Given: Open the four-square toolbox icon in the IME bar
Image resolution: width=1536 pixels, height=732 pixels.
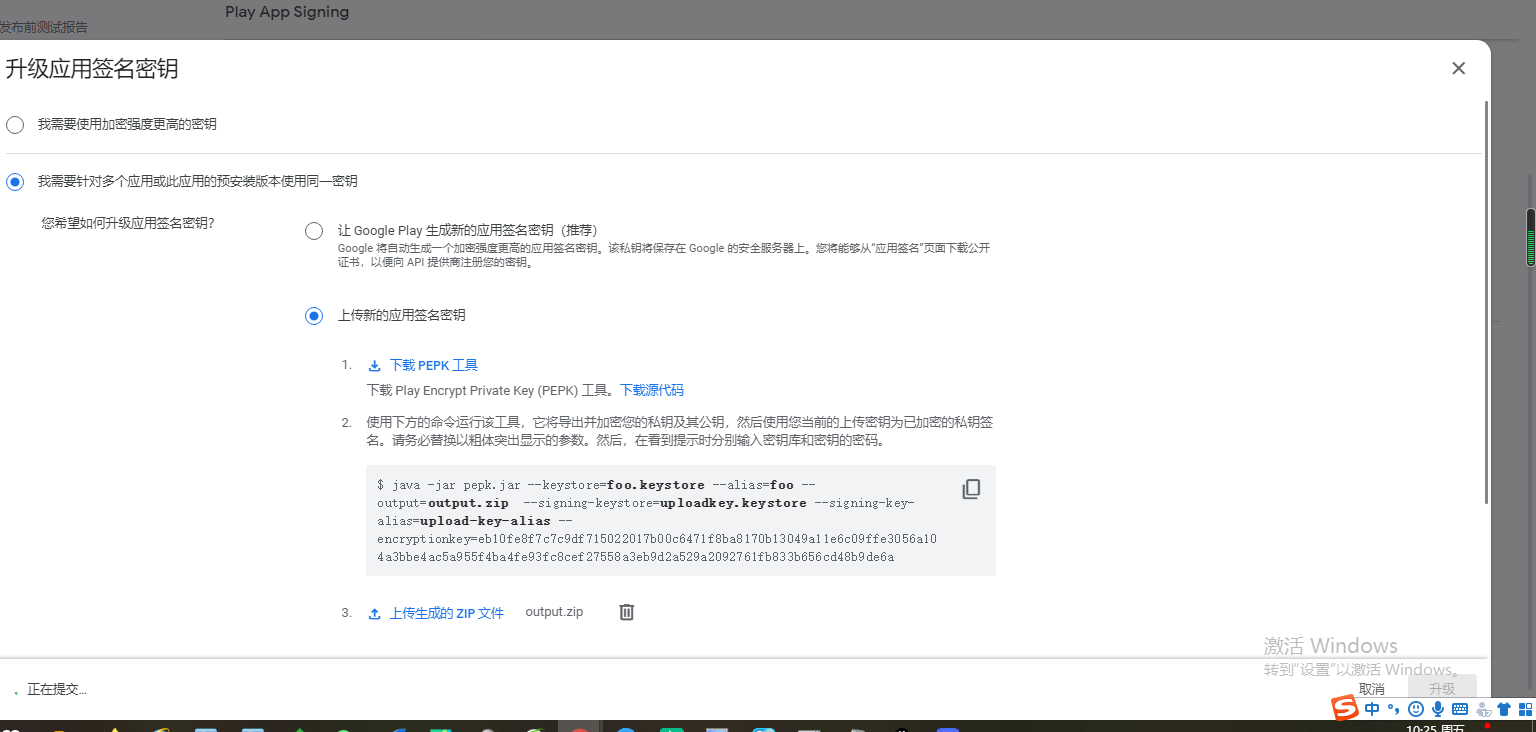Looking at the screenshot, I should pyautogui.click(x=1524, y=709).
